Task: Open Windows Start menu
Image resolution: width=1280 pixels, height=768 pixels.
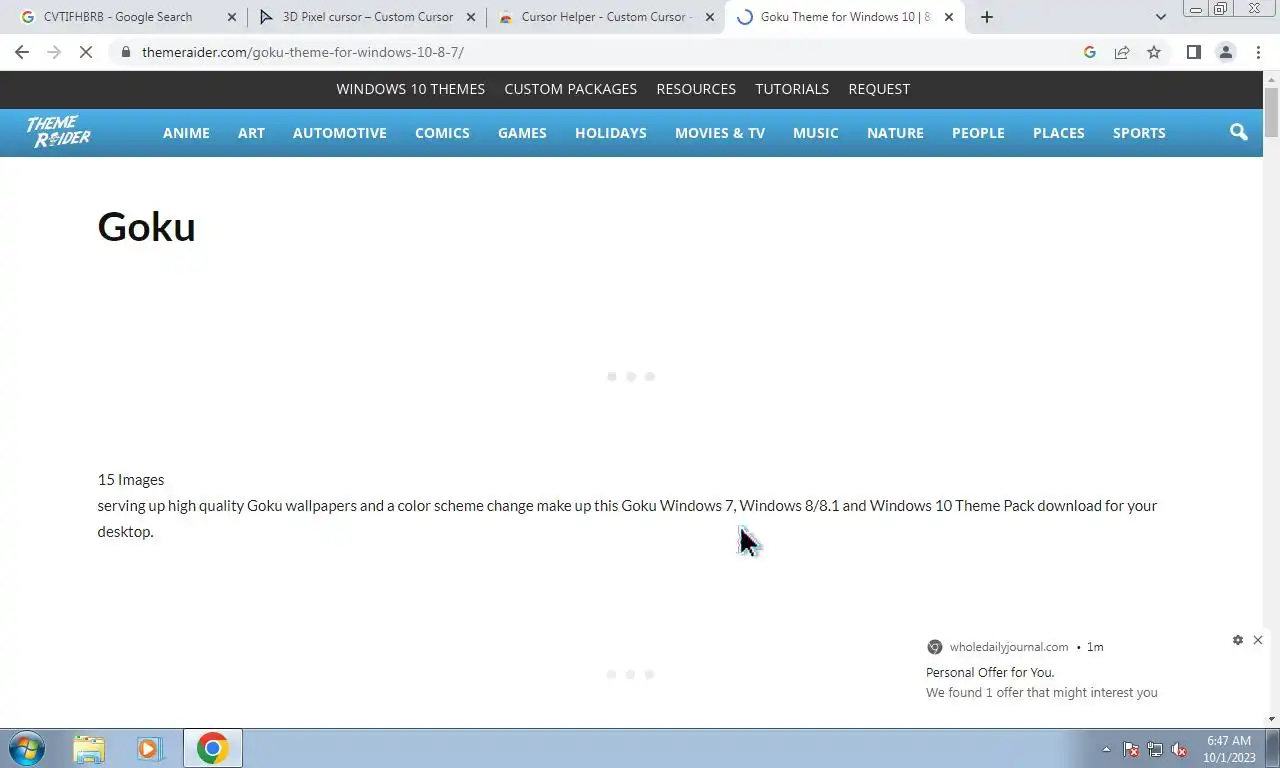Action: 26,748
